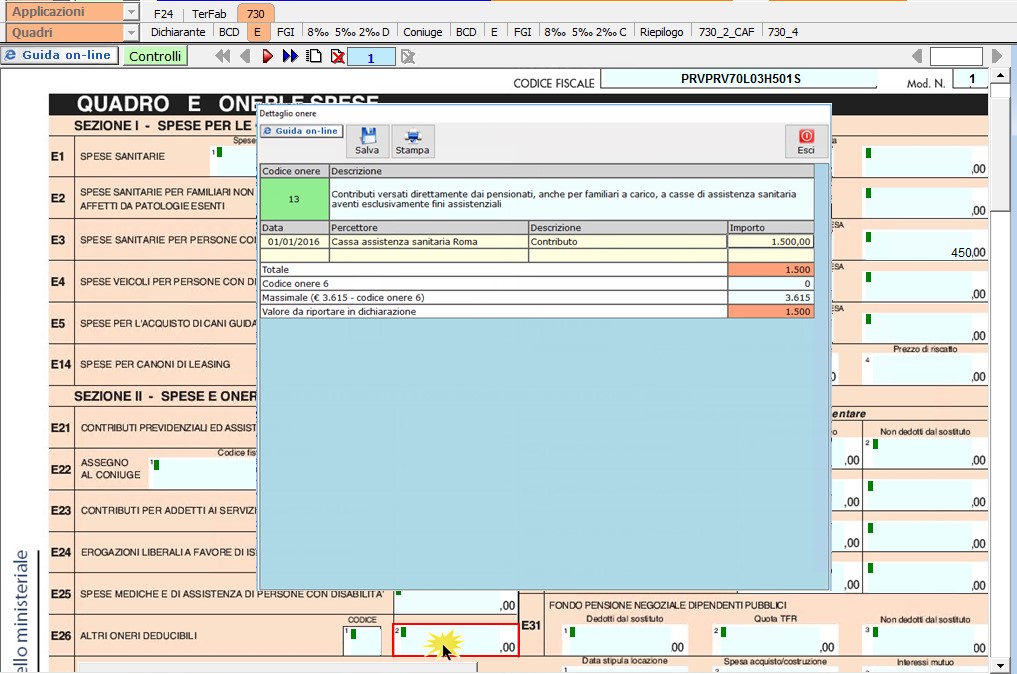Screen dimensions: 1017x674
Task: Open Guida on-line in main toolbar
Action: [60, 56]
